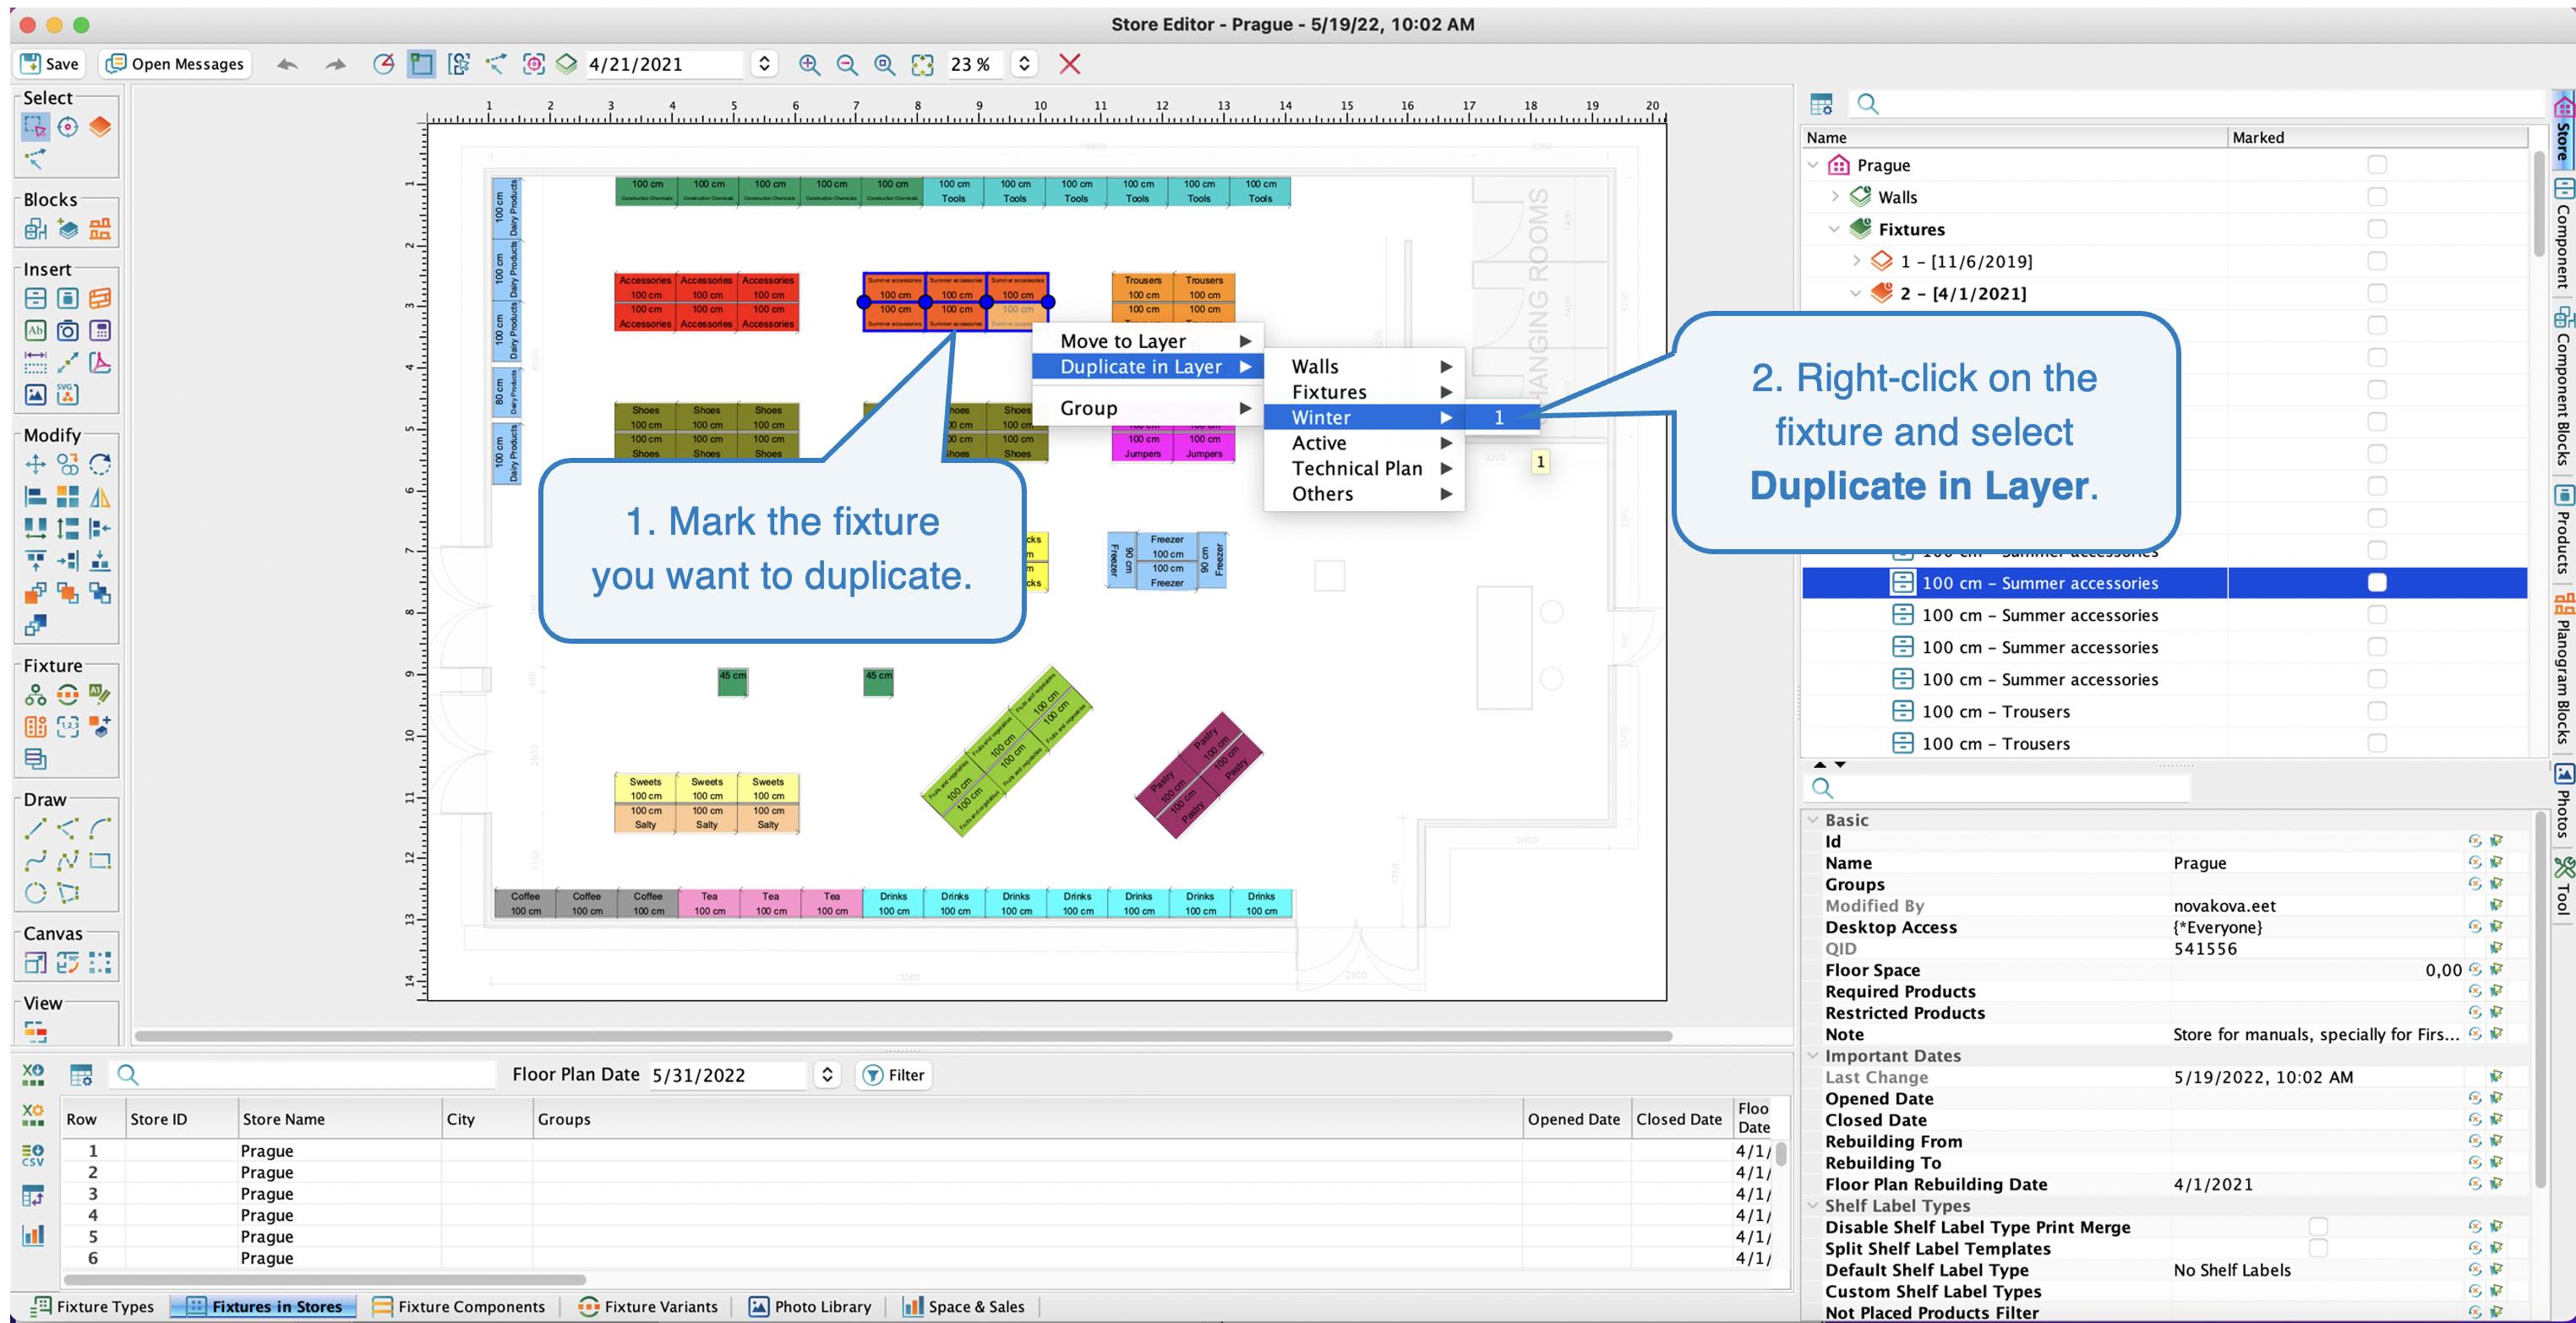Click the fixture hierarchy icon in Fixture panel
The height and width of the screenshot is (1323, 2576).
(x=35, y=695)
